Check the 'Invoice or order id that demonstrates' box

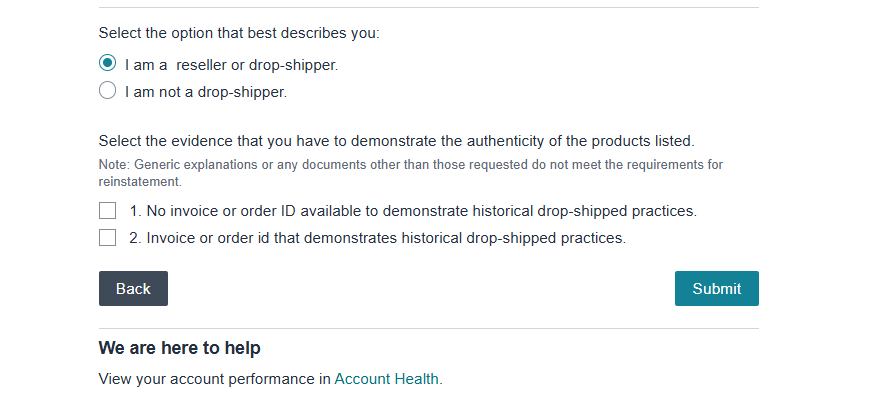click(107, 238)
